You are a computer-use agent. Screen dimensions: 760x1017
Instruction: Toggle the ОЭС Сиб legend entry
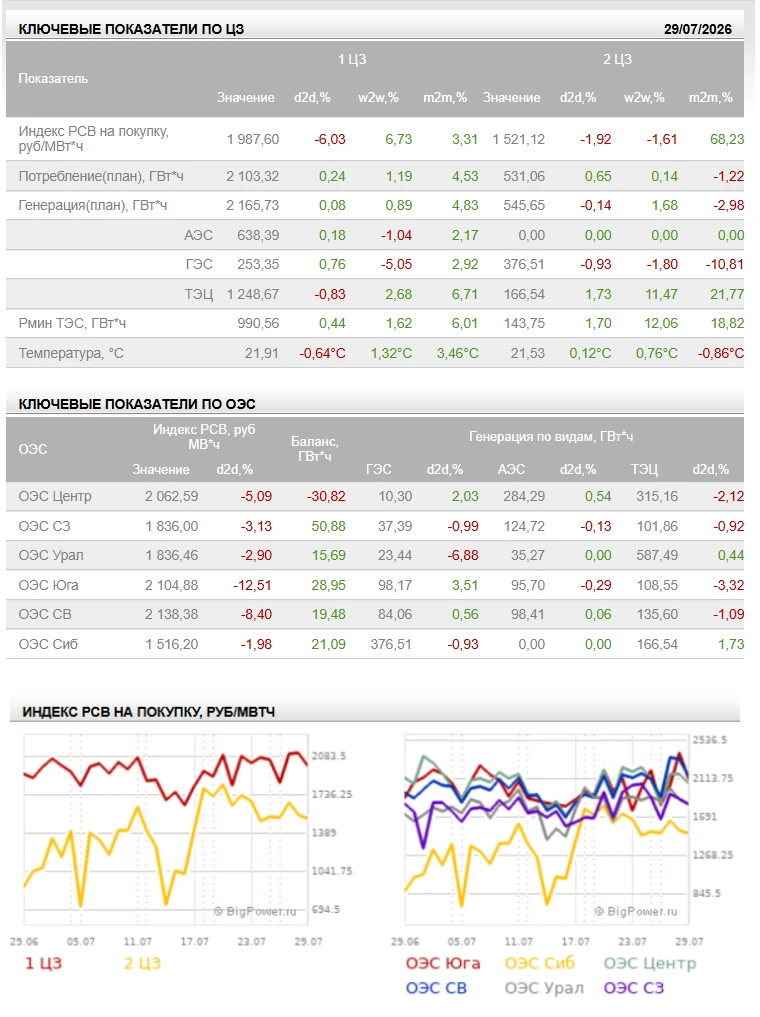[540, 963]
